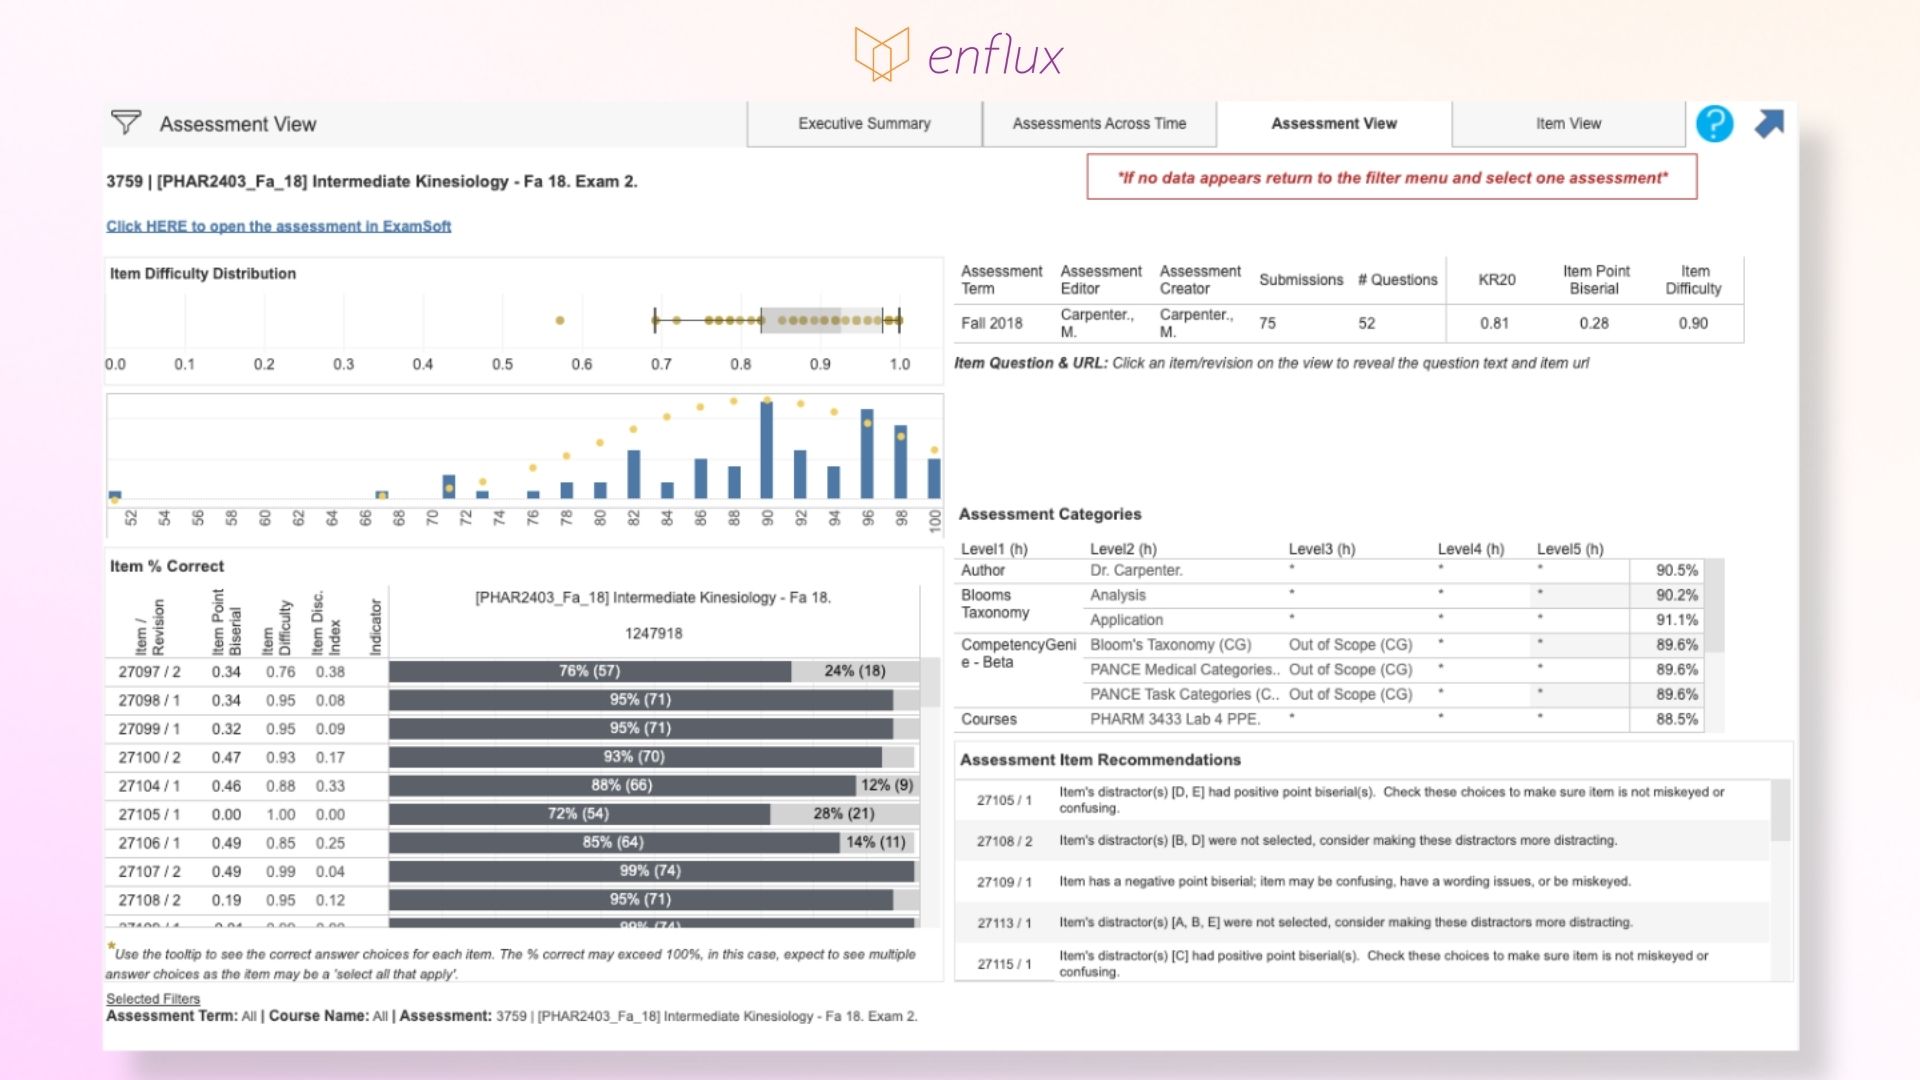
Task: Switch to the Executive Summary tab
Action: (863, 123)
